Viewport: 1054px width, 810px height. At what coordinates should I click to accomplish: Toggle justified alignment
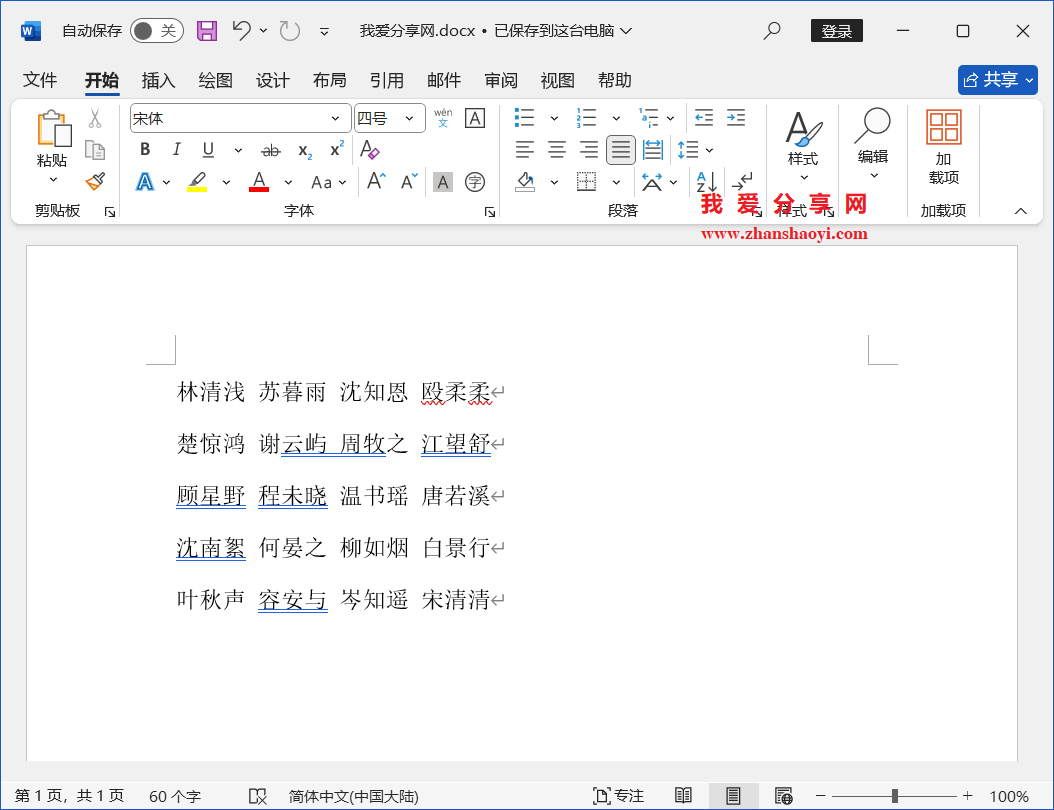(x=620, y=150)
